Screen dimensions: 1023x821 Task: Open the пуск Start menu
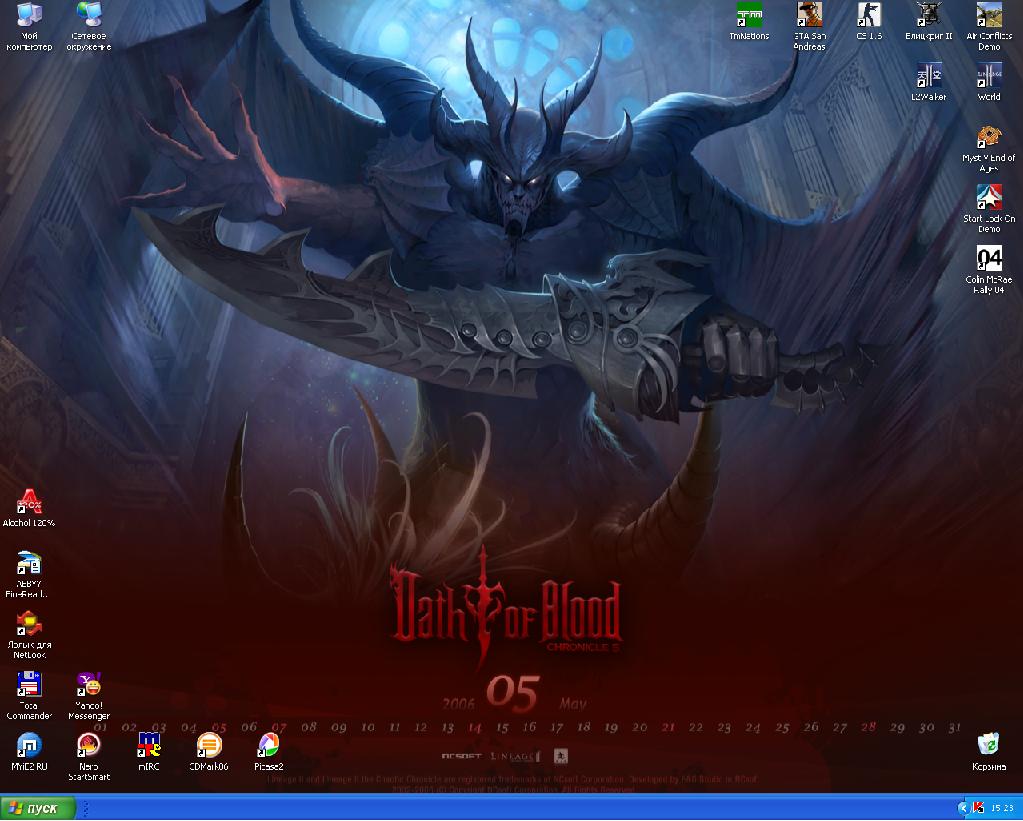[37, 808]
